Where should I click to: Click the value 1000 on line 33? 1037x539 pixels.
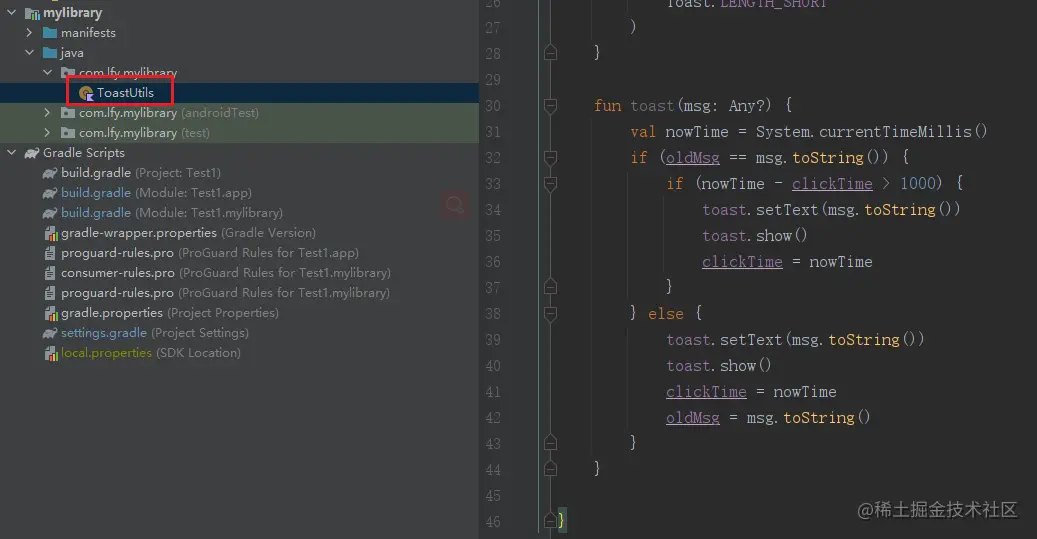[918, 183]
